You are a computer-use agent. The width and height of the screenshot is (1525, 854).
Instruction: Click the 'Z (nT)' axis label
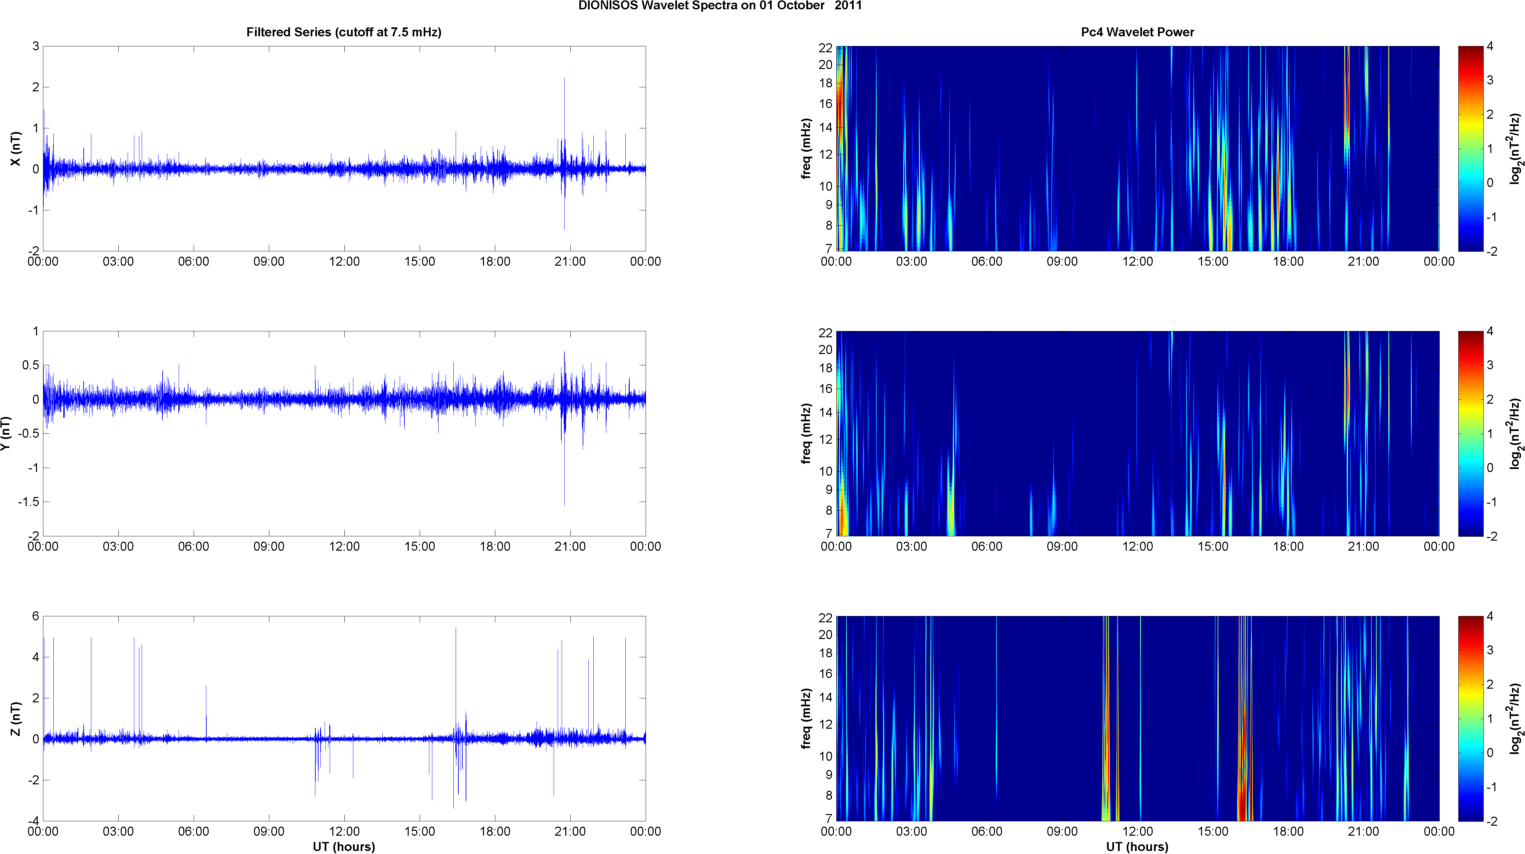15,719
